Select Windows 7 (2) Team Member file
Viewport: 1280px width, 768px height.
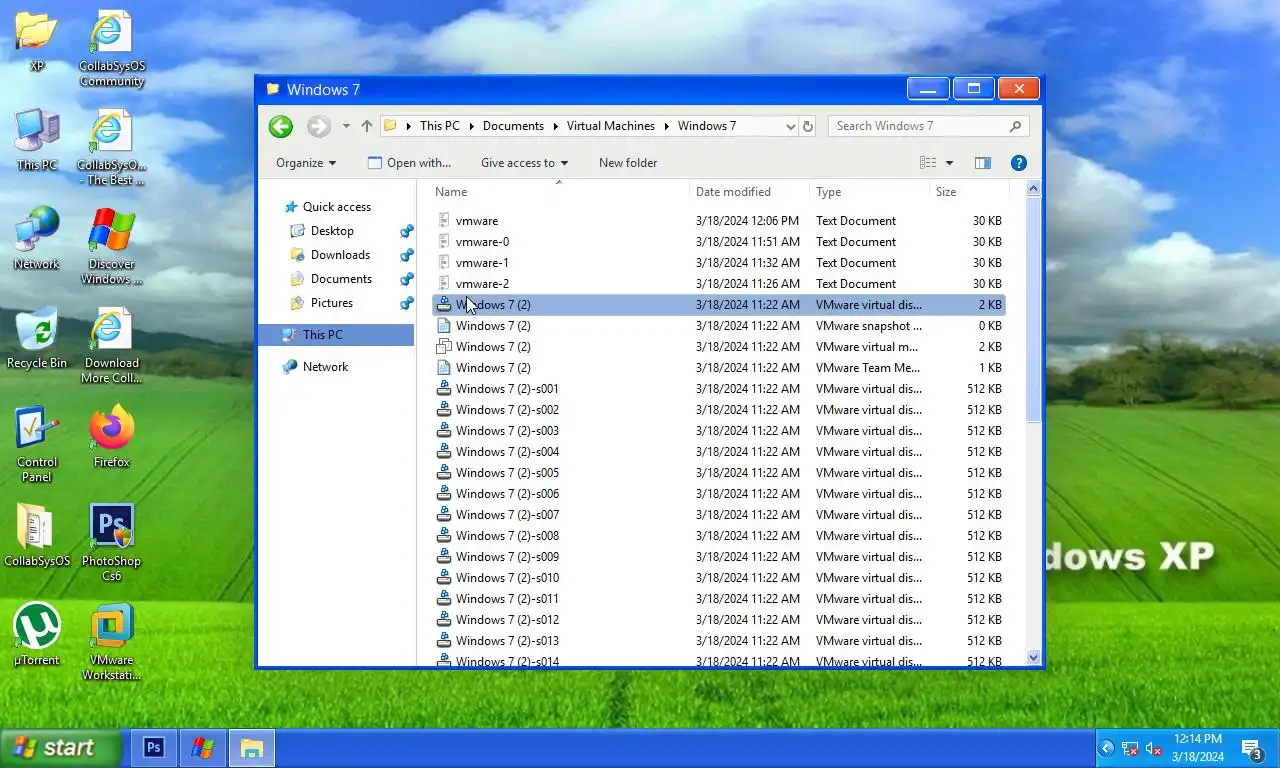click(718, 368)
